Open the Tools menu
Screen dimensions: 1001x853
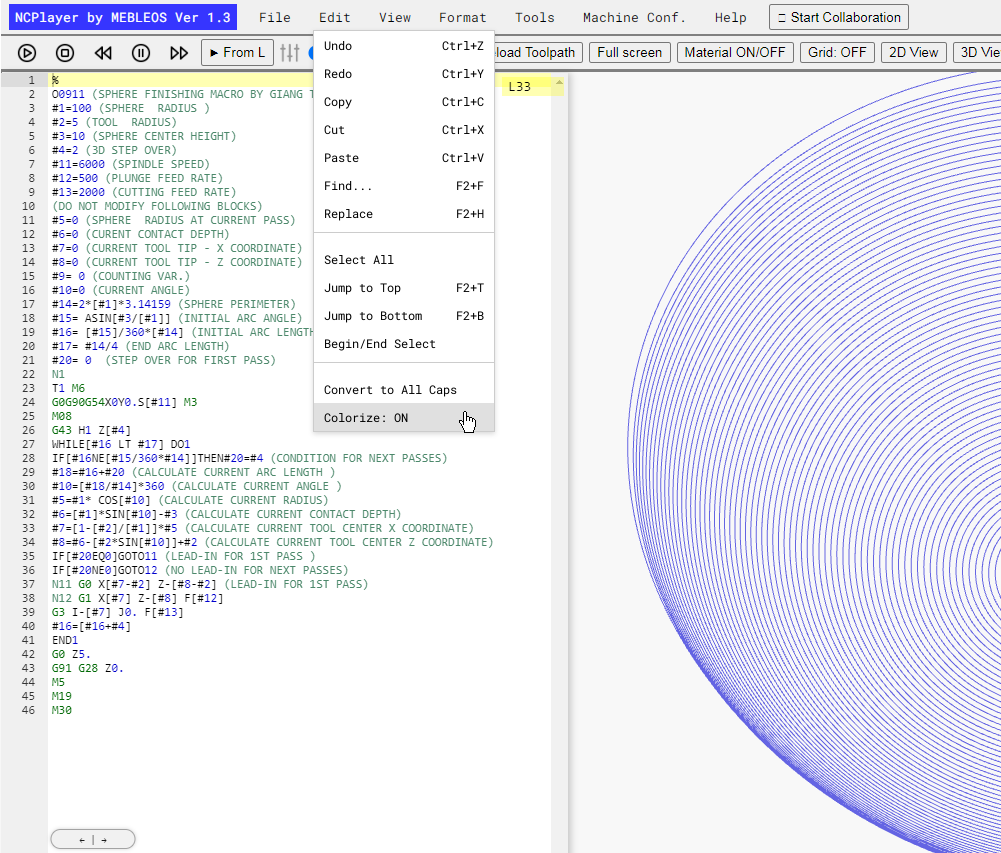pyautogui.click(x=534, y=18)
